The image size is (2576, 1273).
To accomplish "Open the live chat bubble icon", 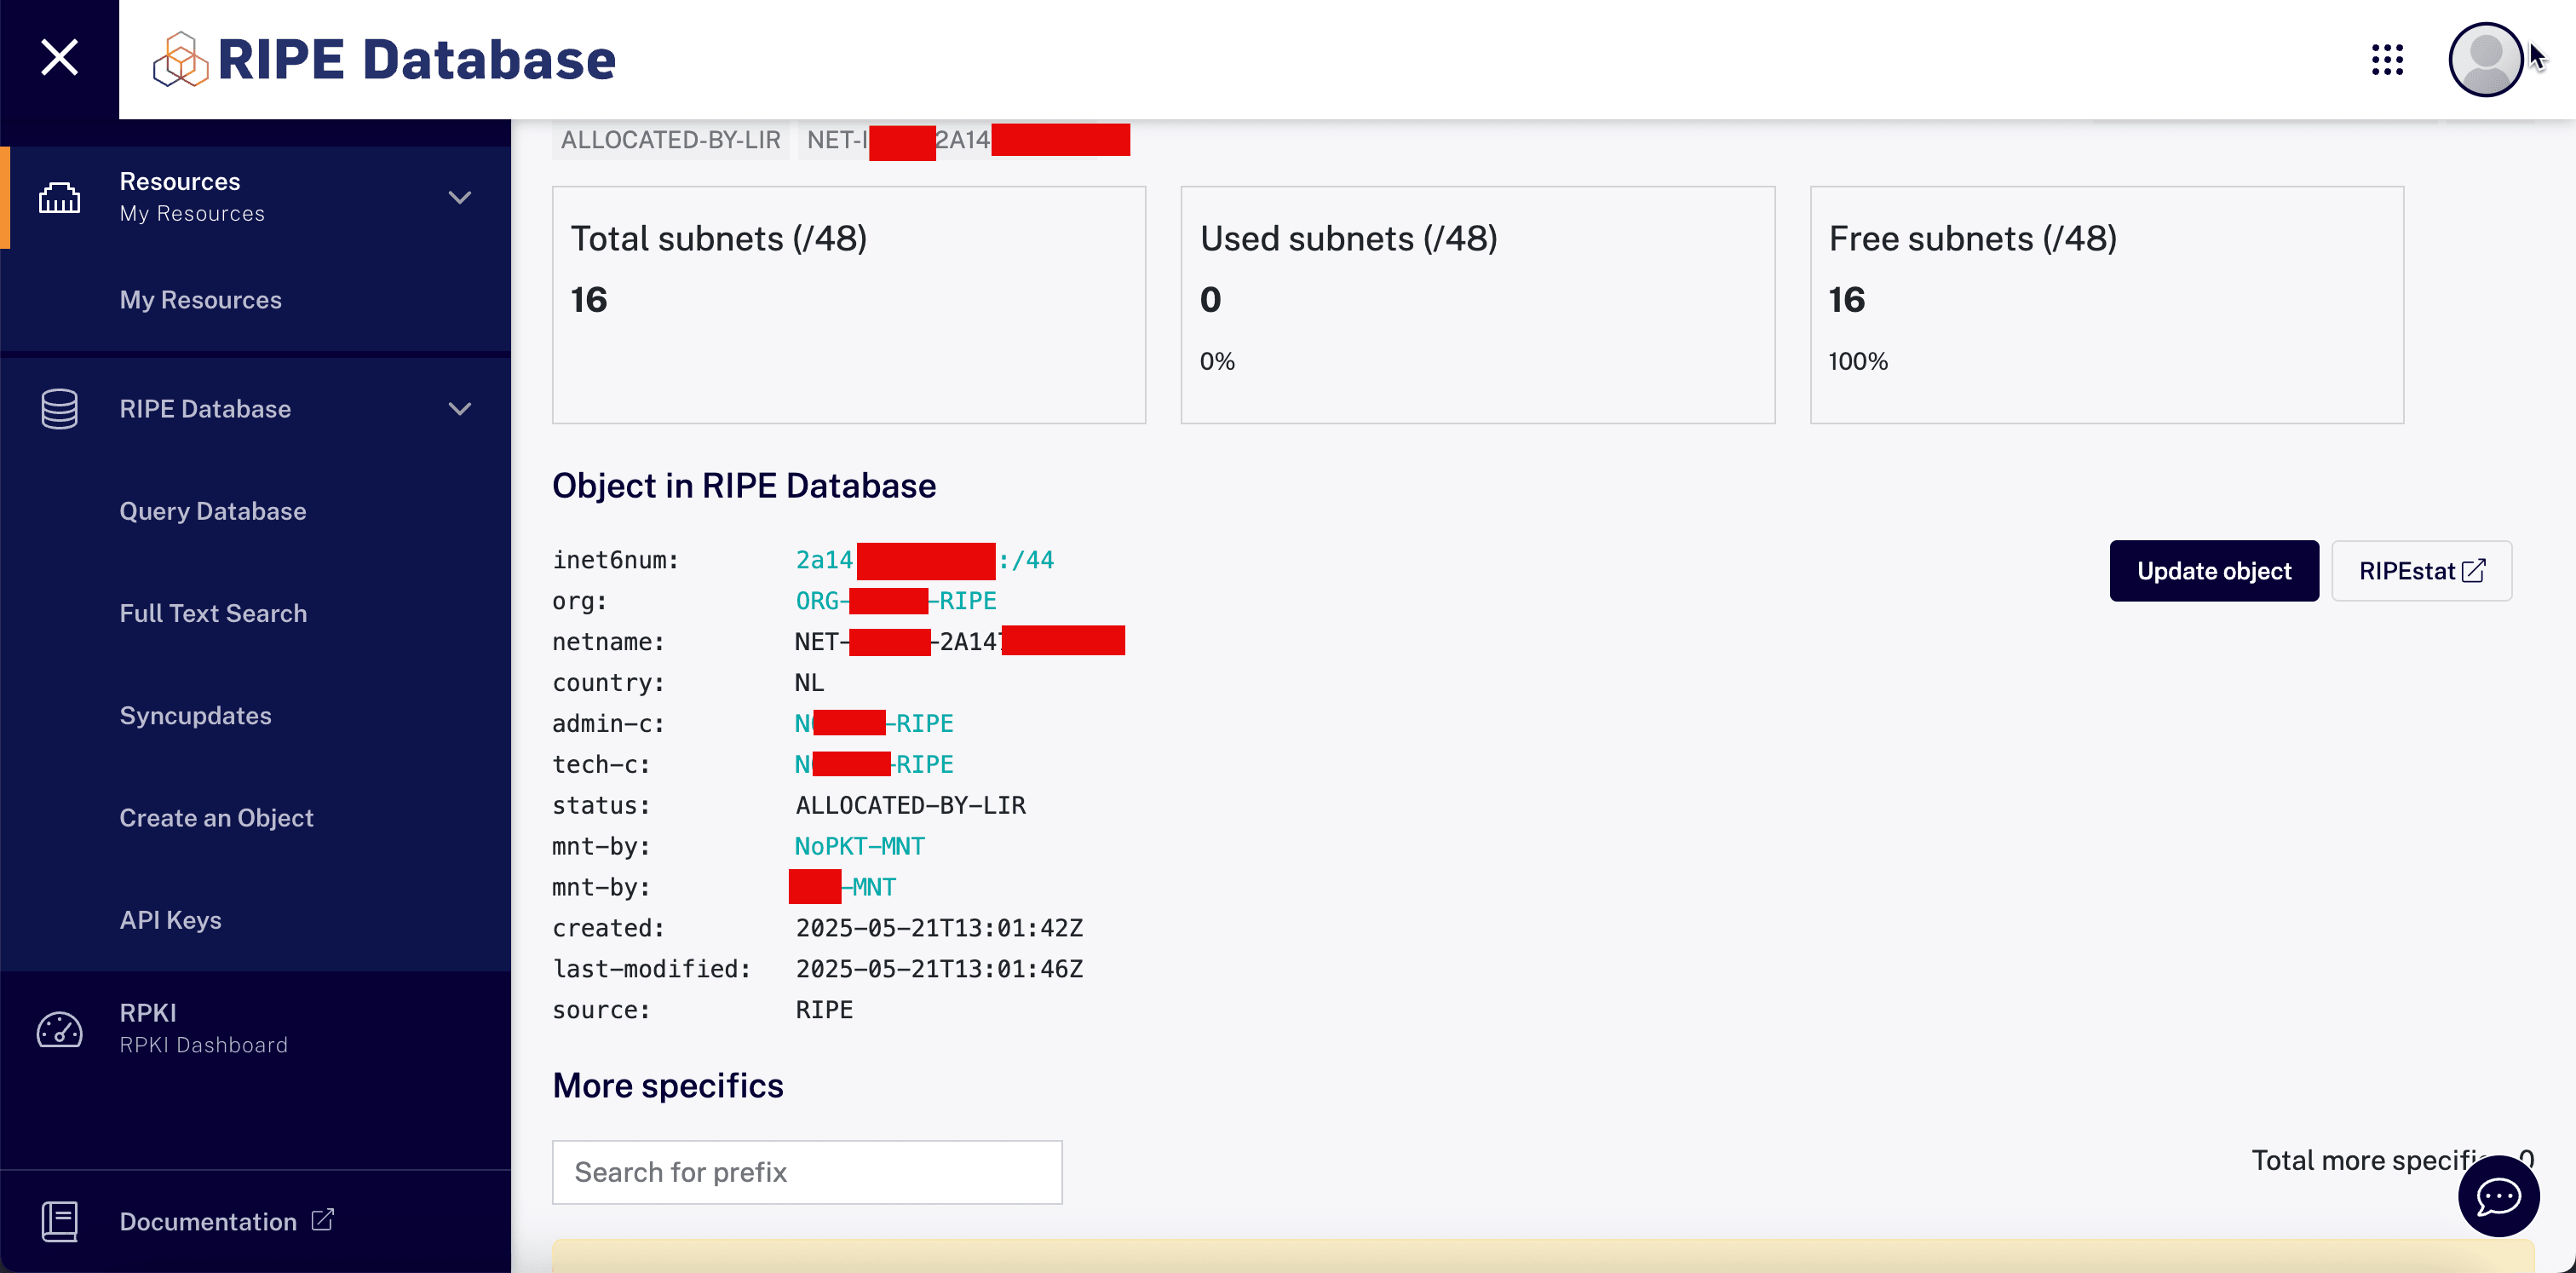I will pos(2497,1195).
